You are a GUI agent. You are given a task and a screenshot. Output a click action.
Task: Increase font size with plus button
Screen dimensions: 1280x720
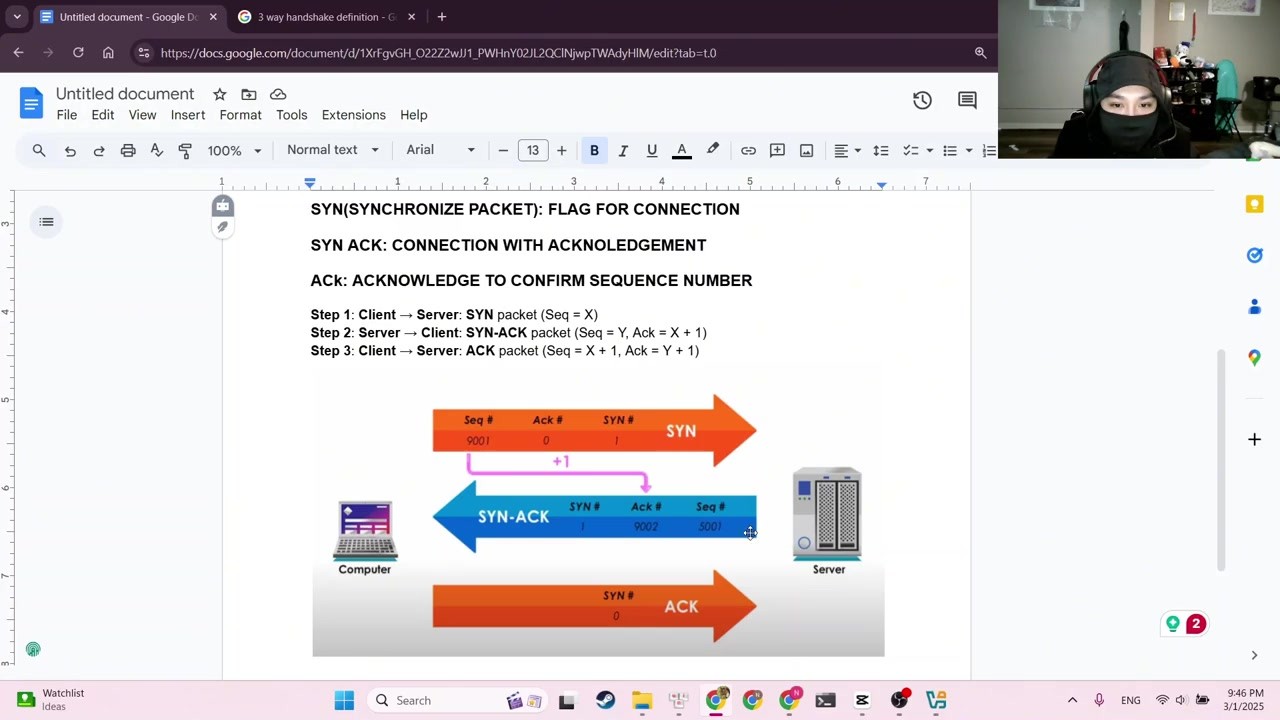(561, 151)
